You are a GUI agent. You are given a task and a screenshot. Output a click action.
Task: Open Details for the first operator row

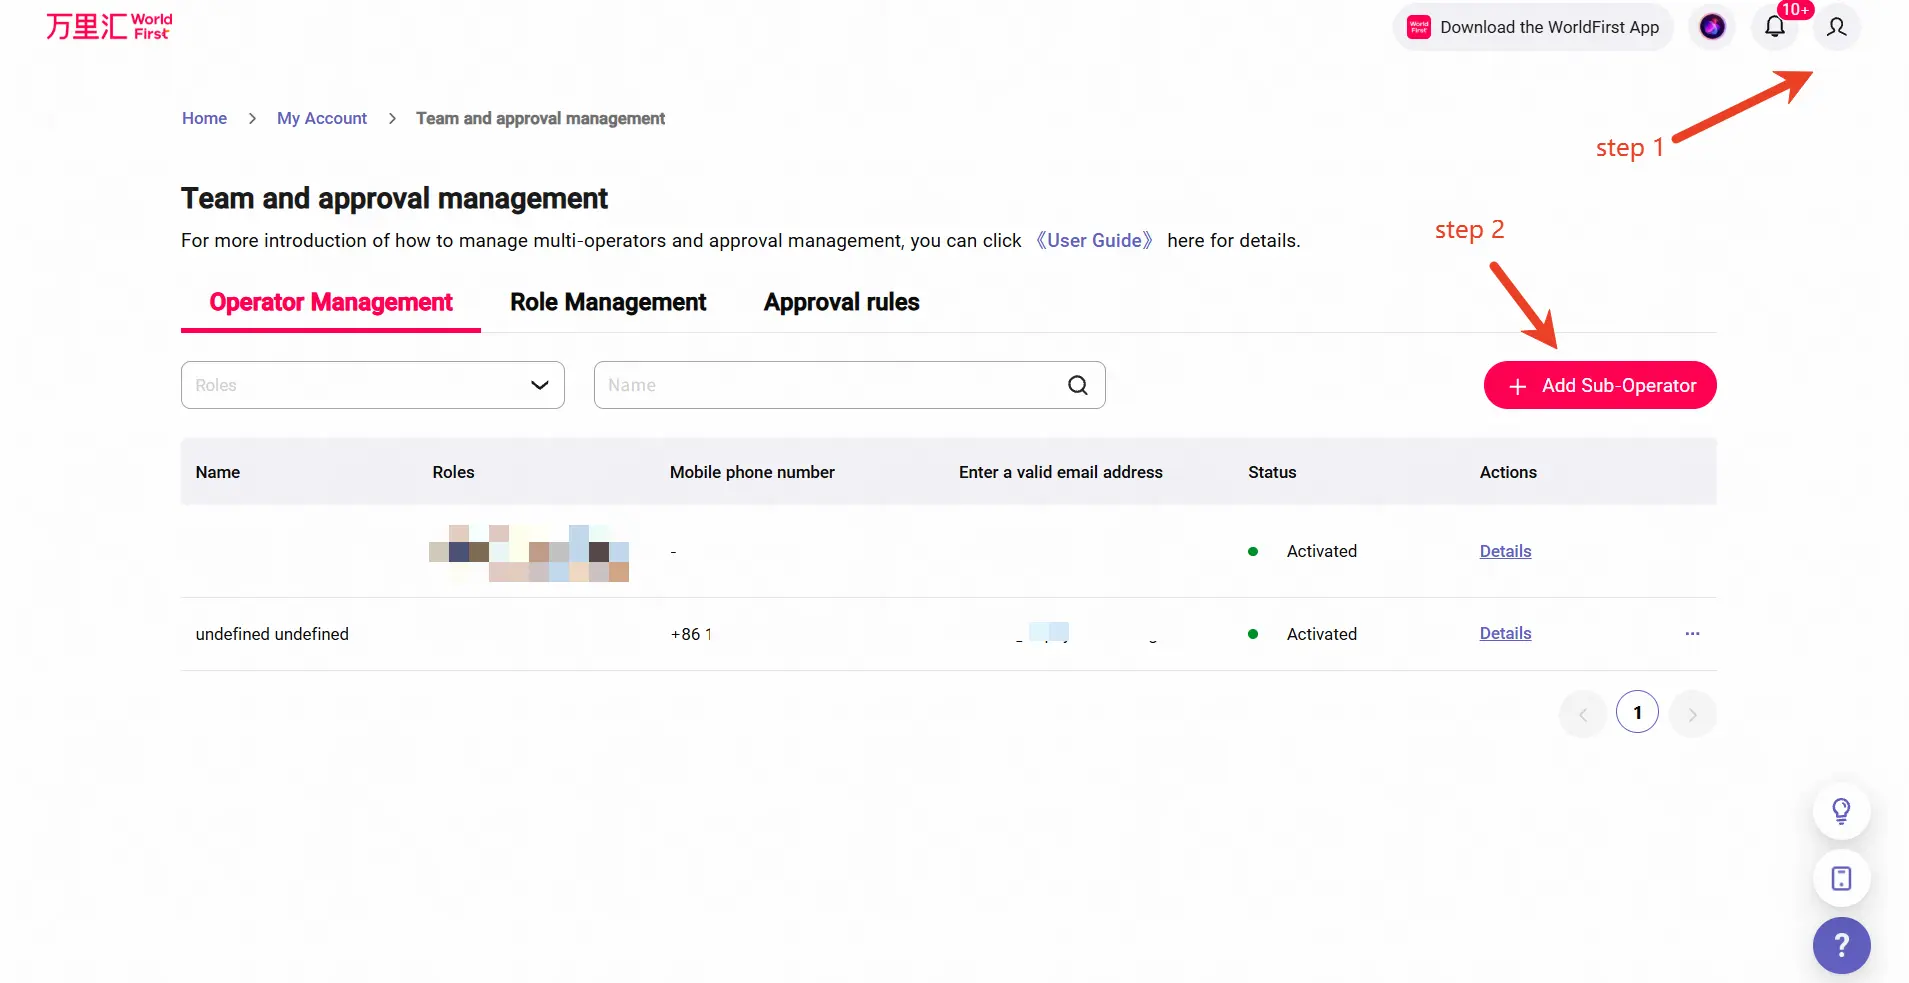coord(1505,551)
